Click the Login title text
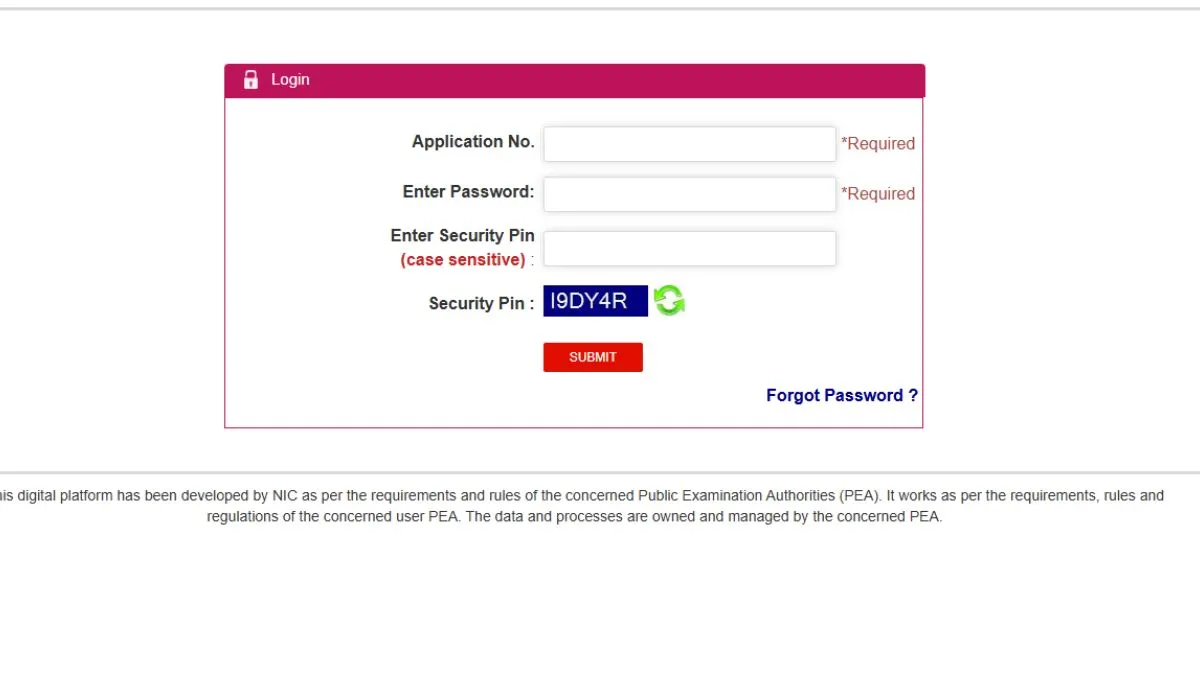 (290, 80)
